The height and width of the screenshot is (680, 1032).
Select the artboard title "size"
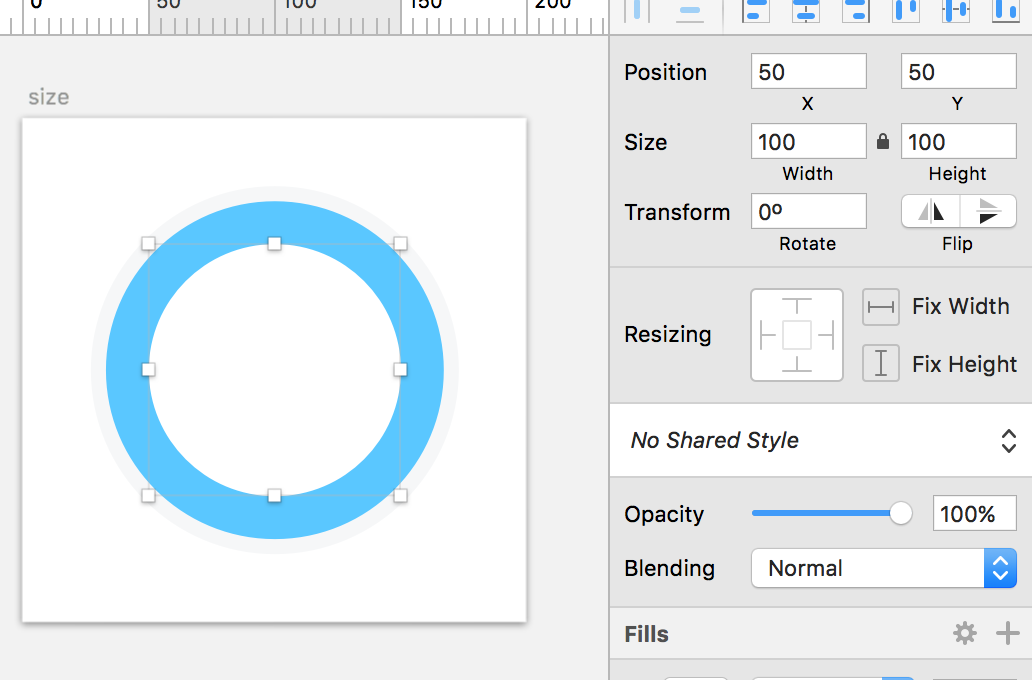click(x=48, y=97)
